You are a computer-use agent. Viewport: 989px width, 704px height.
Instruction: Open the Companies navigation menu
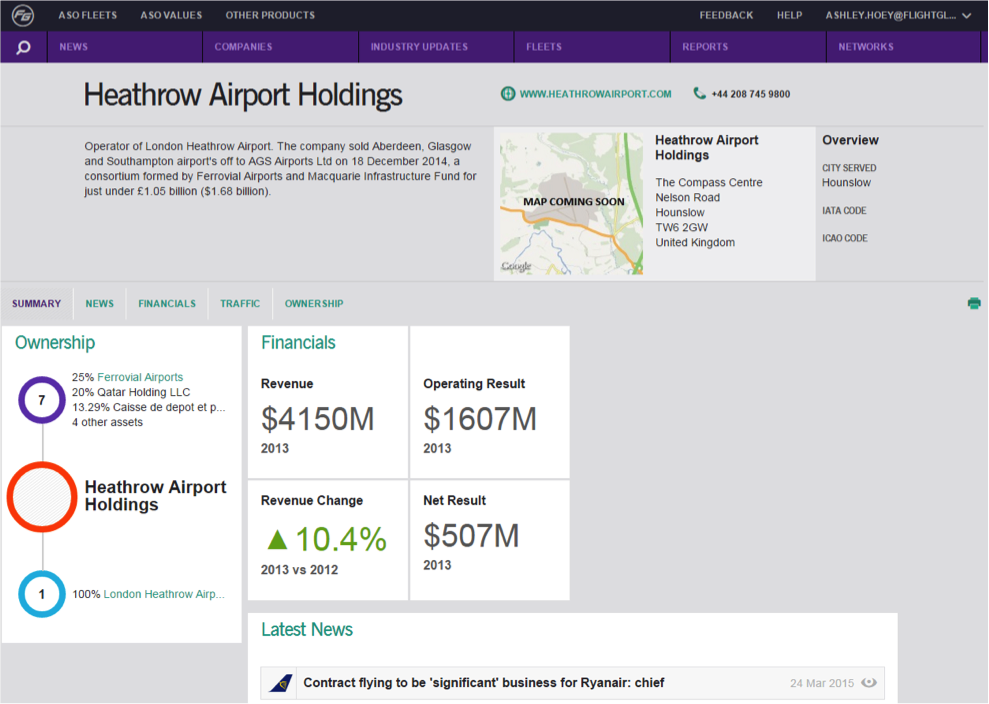click(x=243, y=47)
